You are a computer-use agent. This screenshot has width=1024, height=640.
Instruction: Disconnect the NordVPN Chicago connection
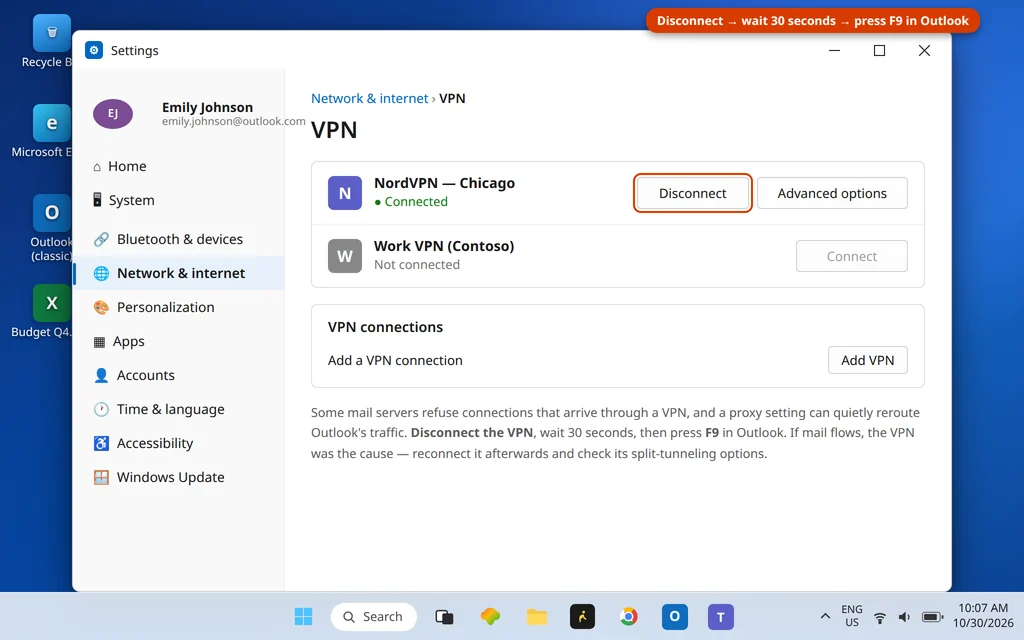[x=692, y=193]
